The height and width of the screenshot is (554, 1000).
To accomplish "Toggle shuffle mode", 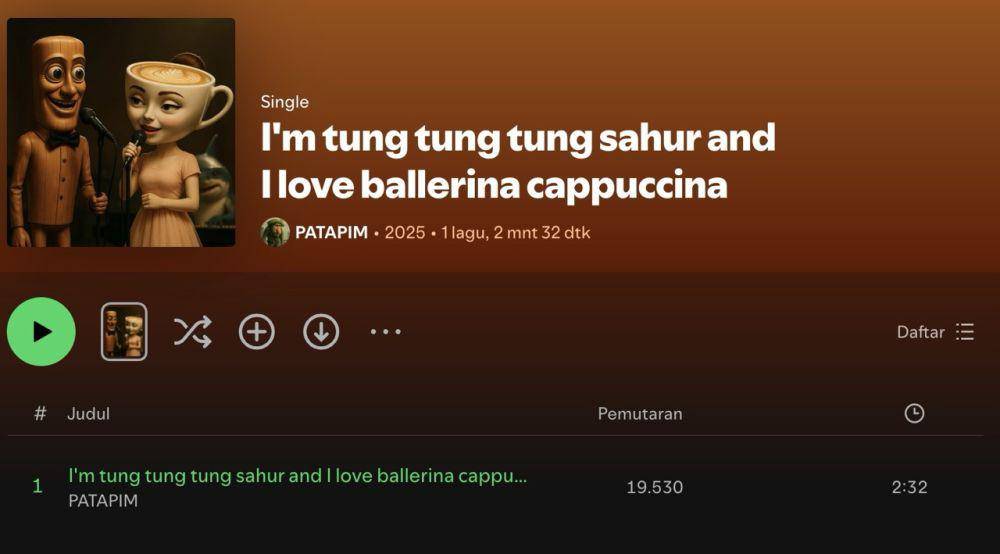I will tap(192, 332).
